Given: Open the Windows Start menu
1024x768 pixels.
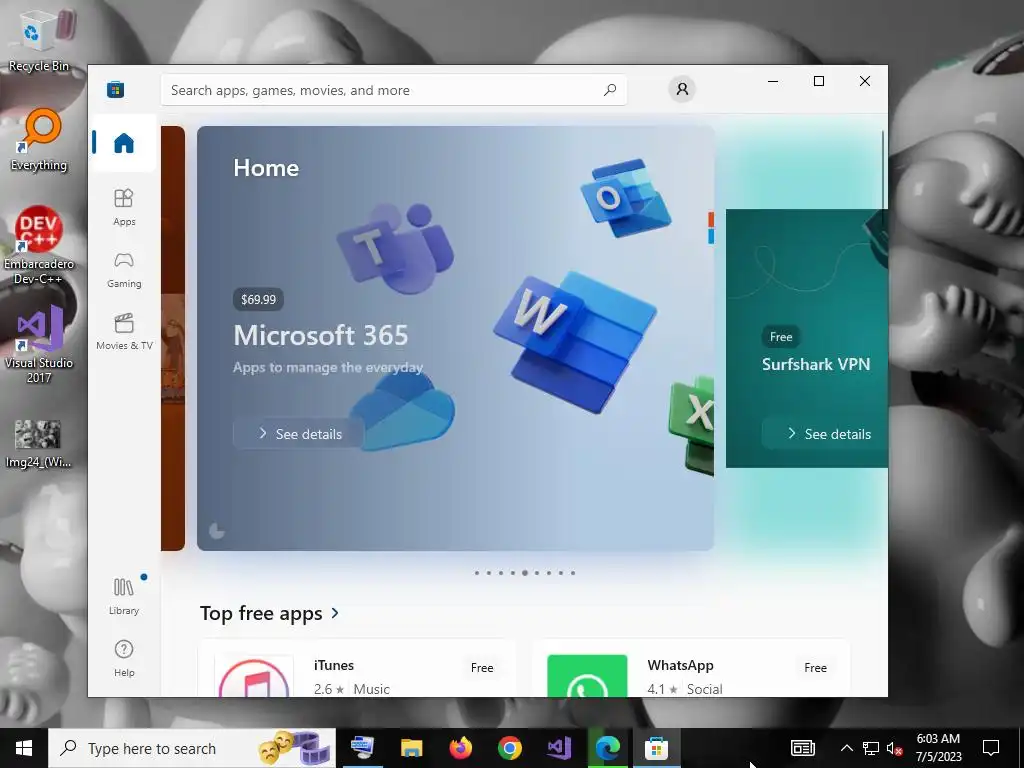Looking at the screenshot, I should [x=24, y=748].
